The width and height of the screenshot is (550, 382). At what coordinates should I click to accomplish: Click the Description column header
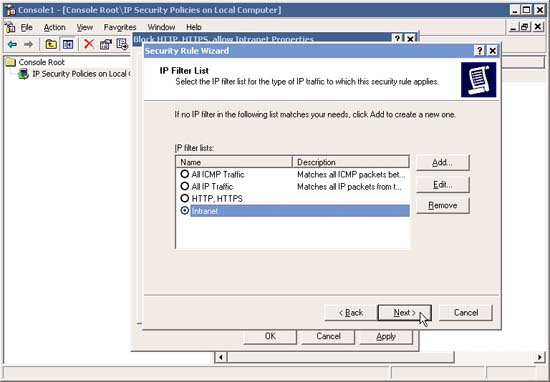pyautogui.click(x=351, y=162)
